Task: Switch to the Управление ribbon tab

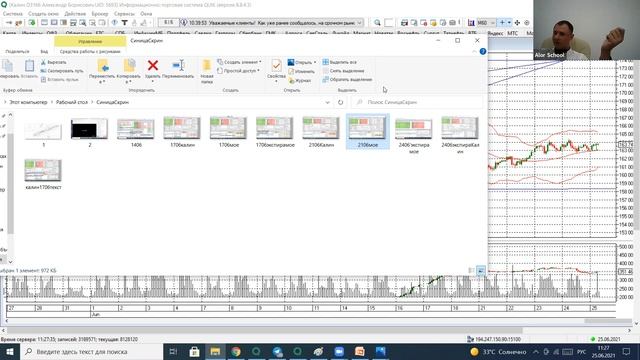Action: pyautogui.click(x=90, y=41)
